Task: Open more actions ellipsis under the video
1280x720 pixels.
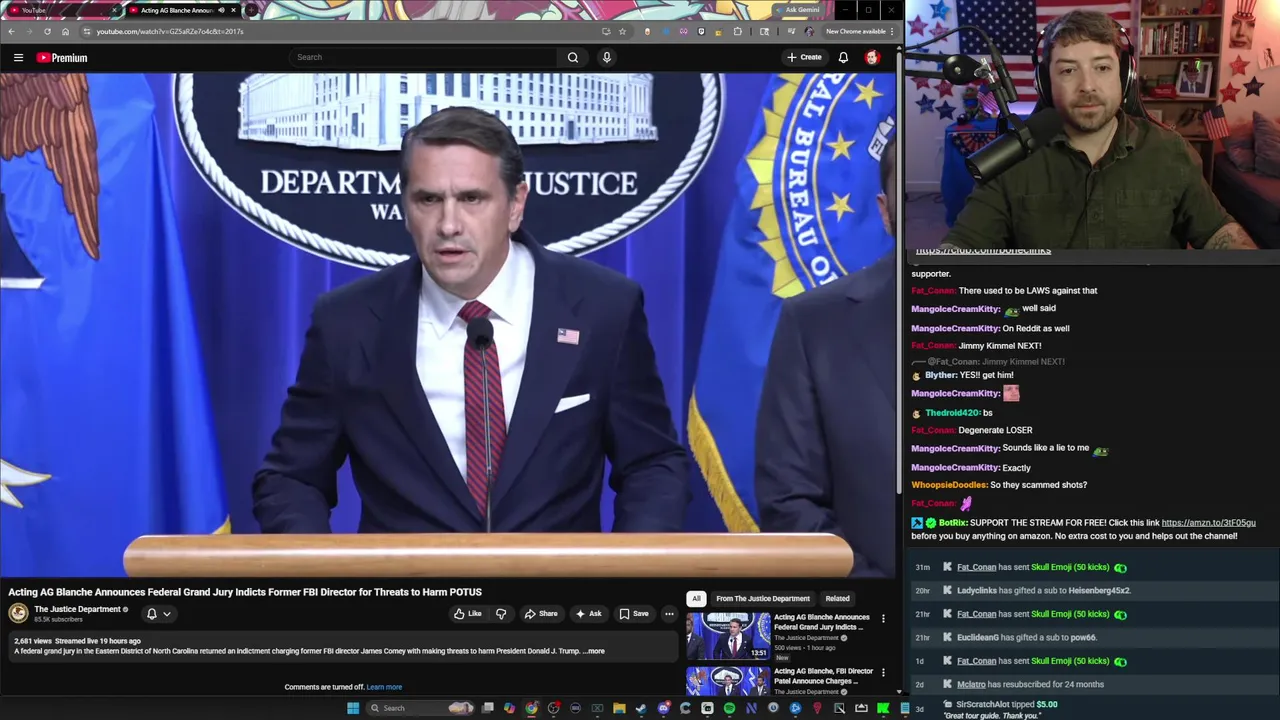Action: (x=669, y=614)
